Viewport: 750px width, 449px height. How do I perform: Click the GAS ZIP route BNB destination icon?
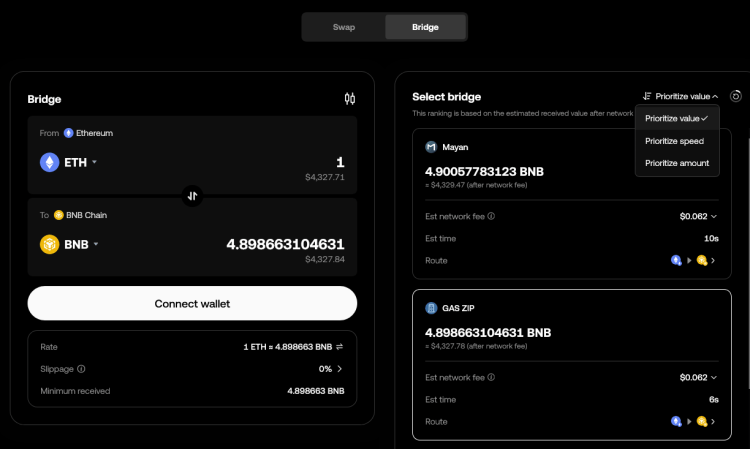coord(702,421)
